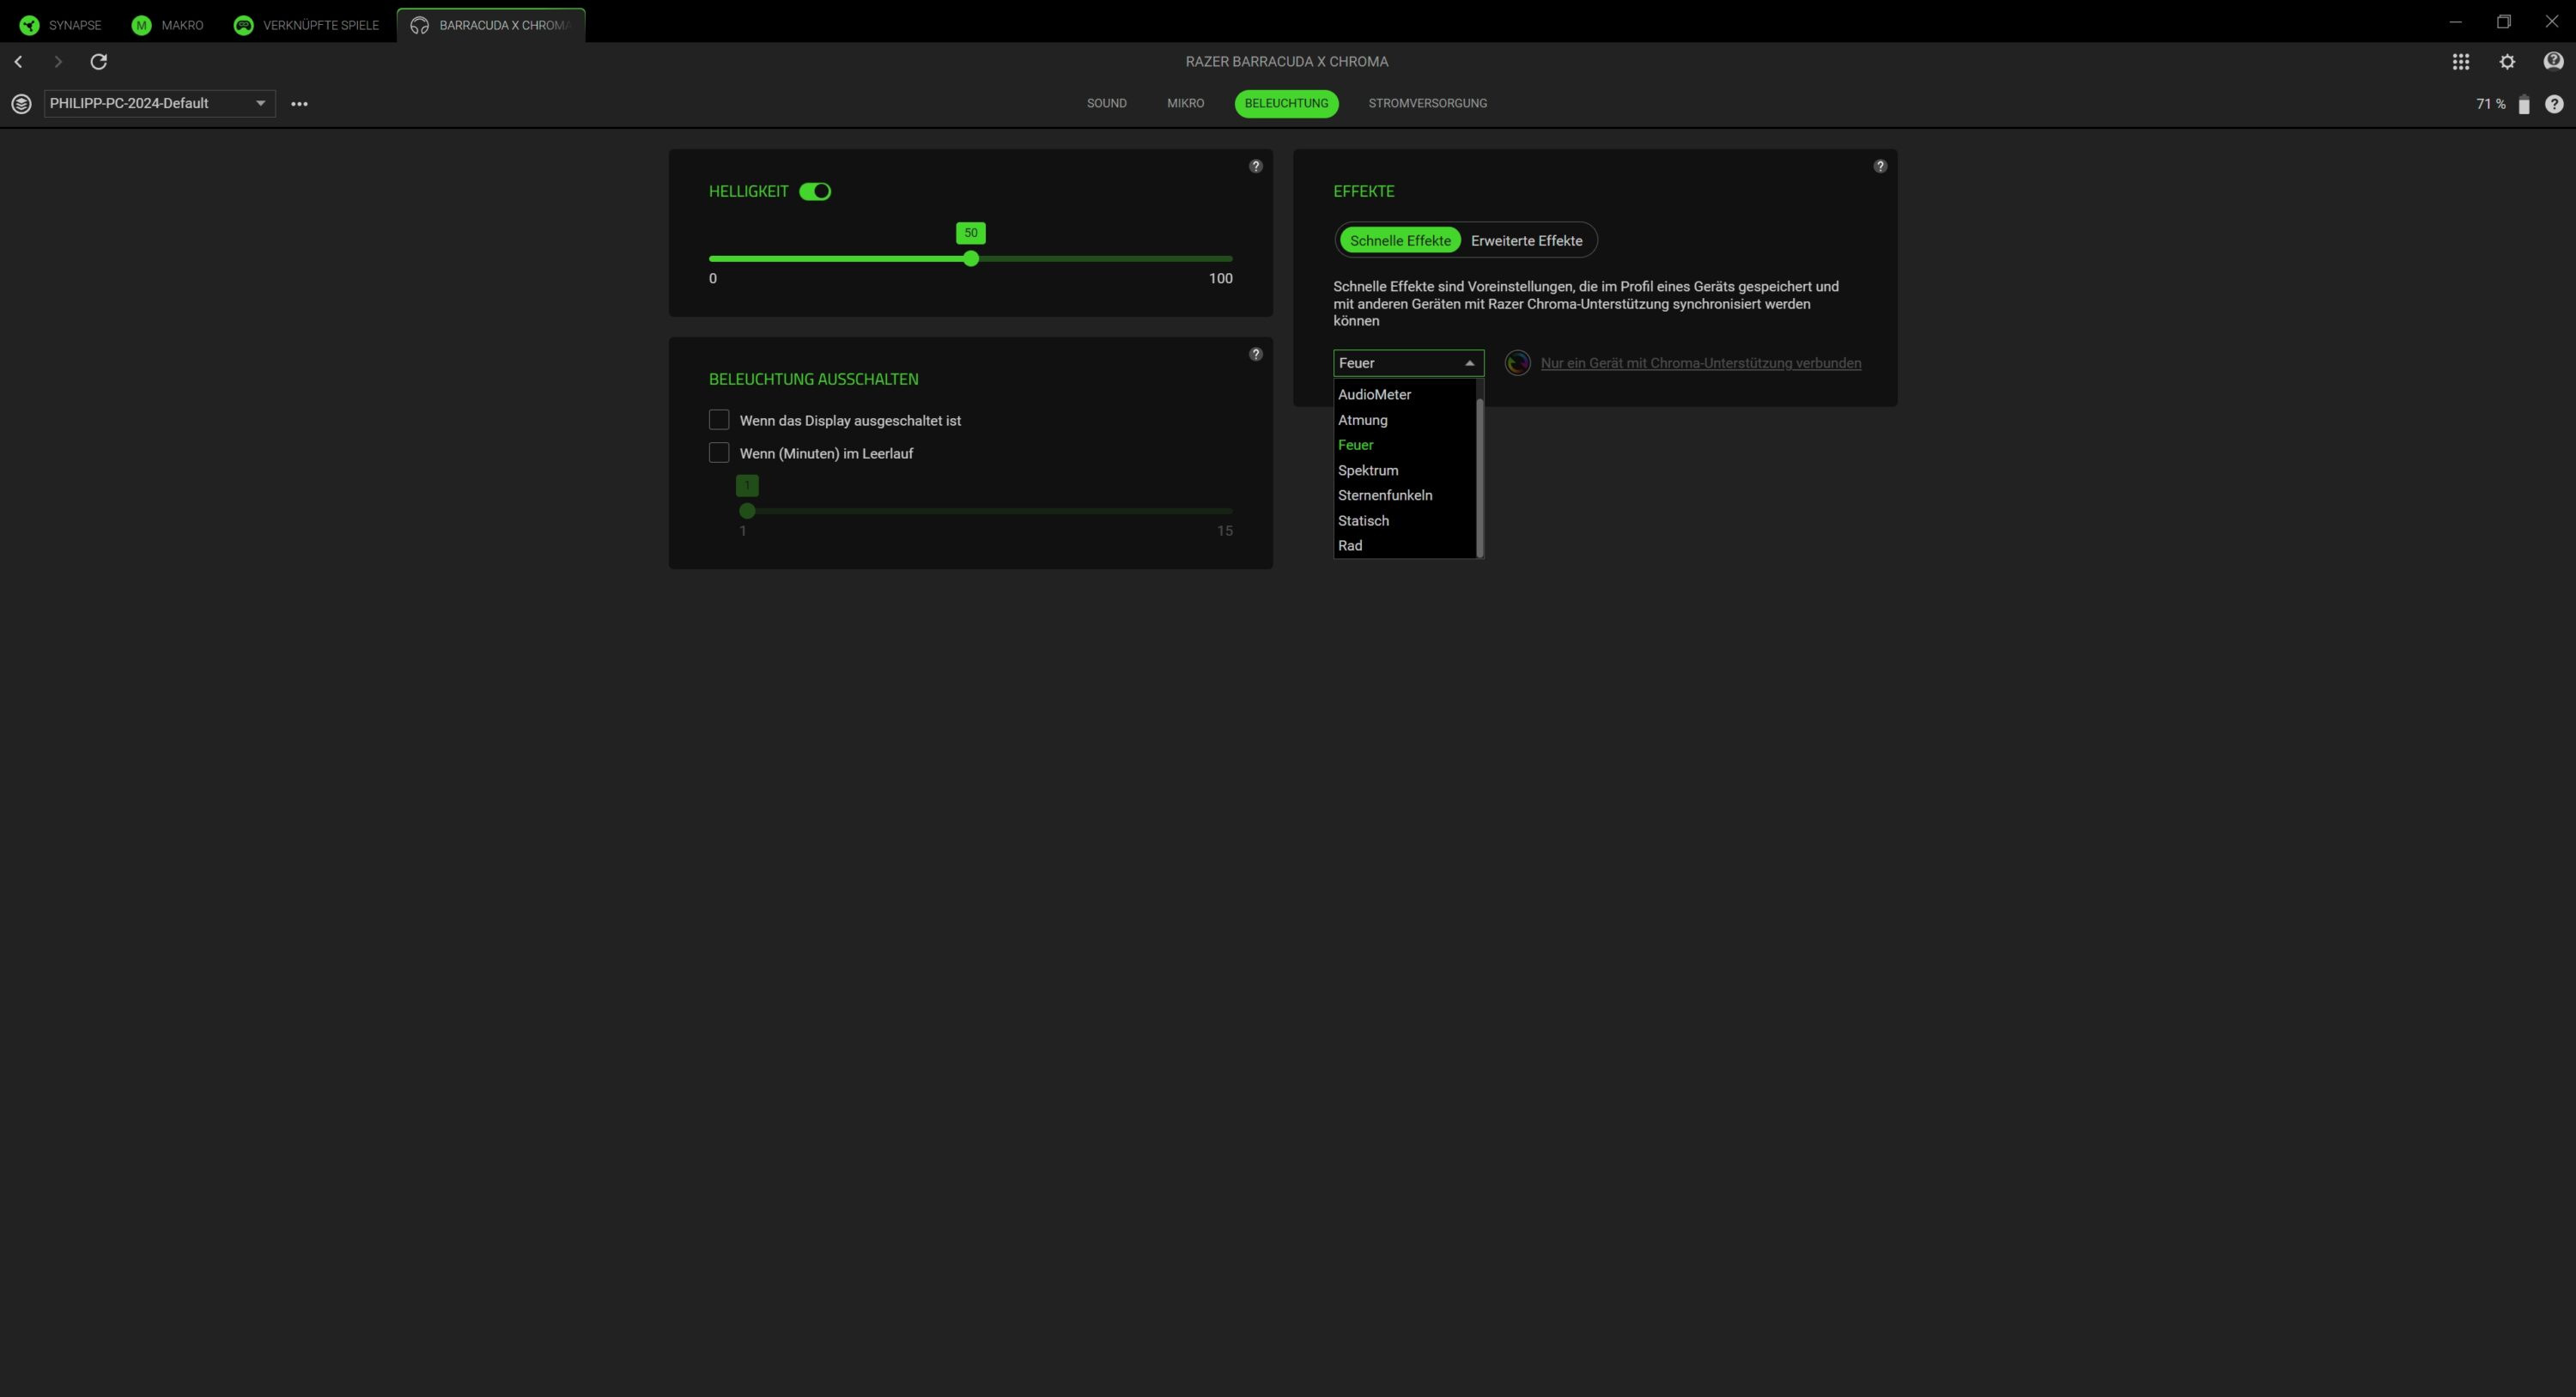This screenshot has width=2576, height=1397.
Task: Click the Chroma-Unterstützung verbunden link
Action: (1700, 363)
